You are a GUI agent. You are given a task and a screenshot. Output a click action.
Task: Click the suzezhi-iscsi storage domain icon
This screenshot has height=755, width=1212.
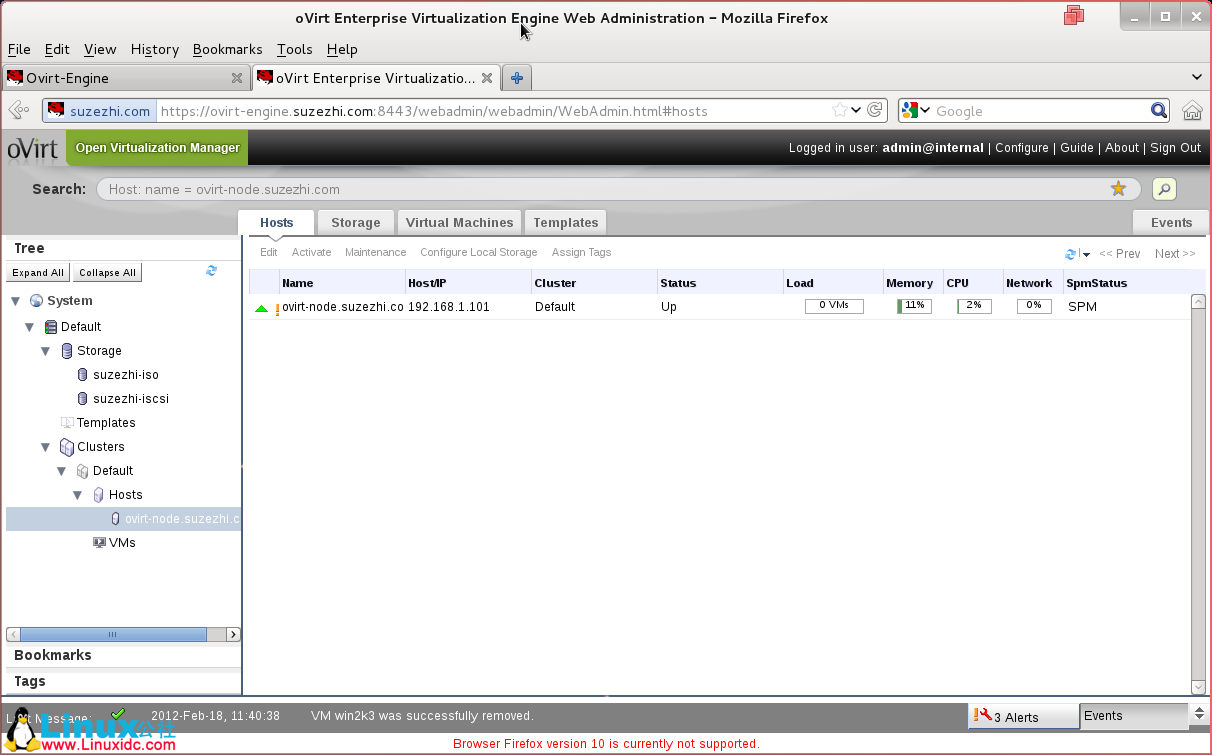tap(83, 399)
